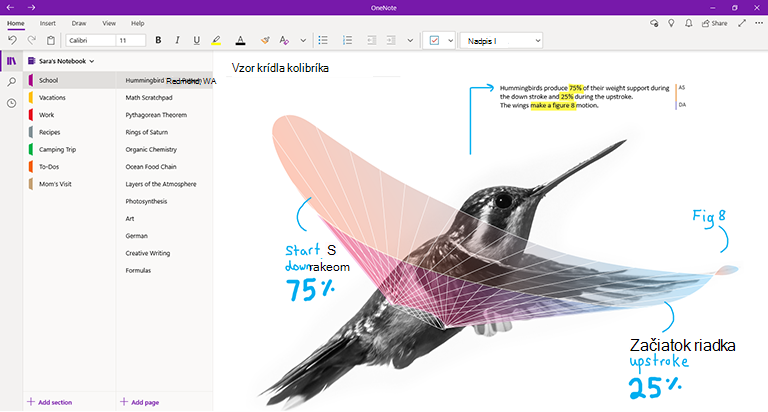Open the Nadpis 1 styles dropdown
The image size is (768, 412).
click(501, 41)
